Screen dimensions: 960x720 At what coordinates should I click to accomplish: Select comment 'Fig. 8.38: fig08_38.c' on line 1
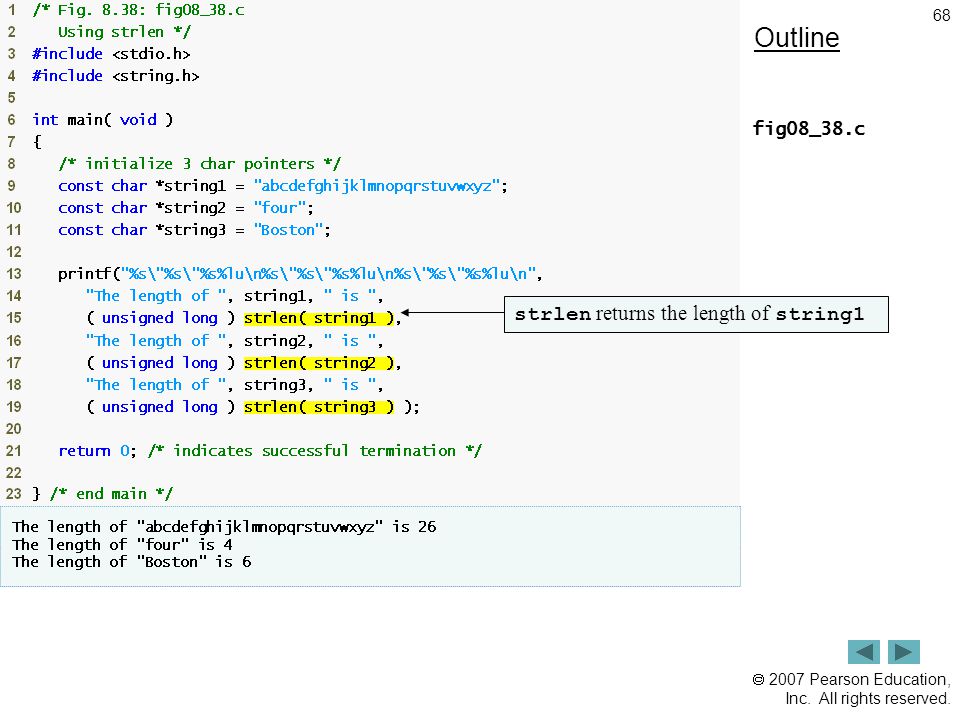138,10
